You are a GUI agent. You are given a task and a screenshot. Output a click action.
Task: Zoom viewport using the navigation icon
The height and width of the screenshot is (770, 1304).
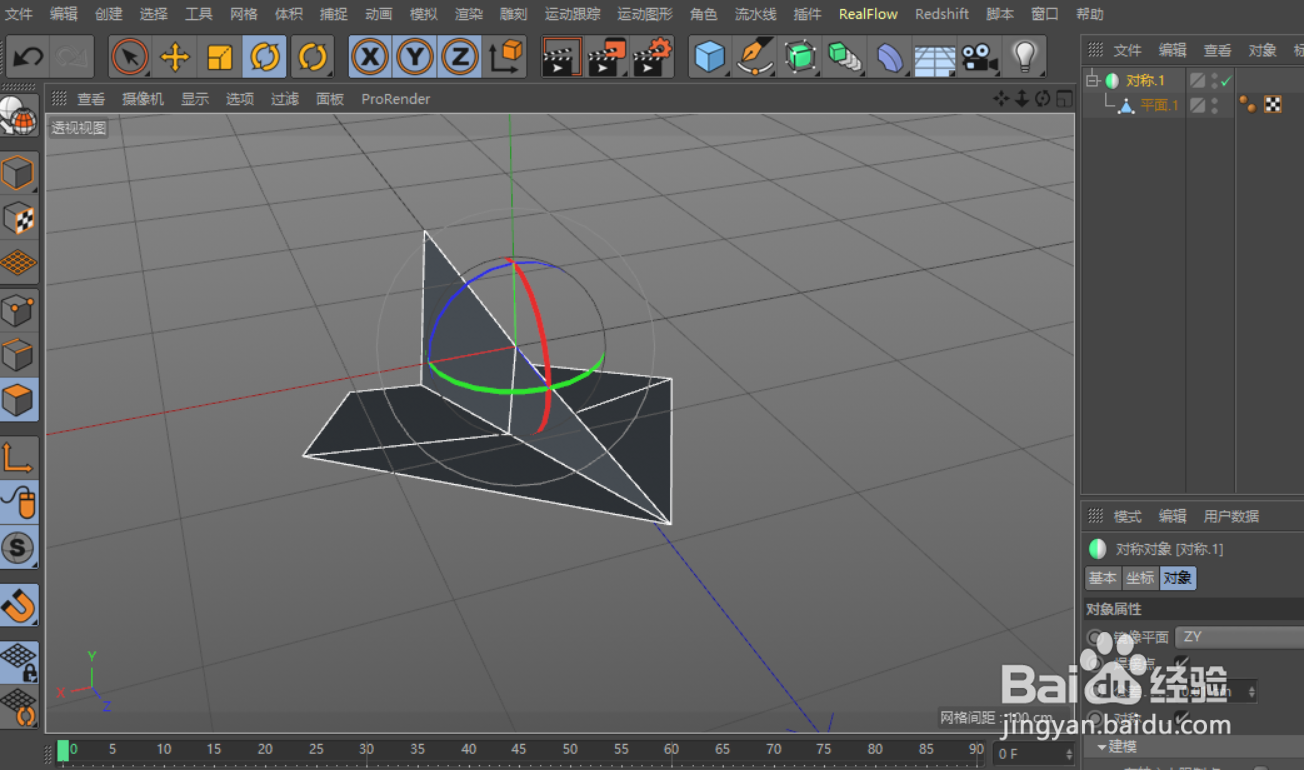[x=1022, y=98]
